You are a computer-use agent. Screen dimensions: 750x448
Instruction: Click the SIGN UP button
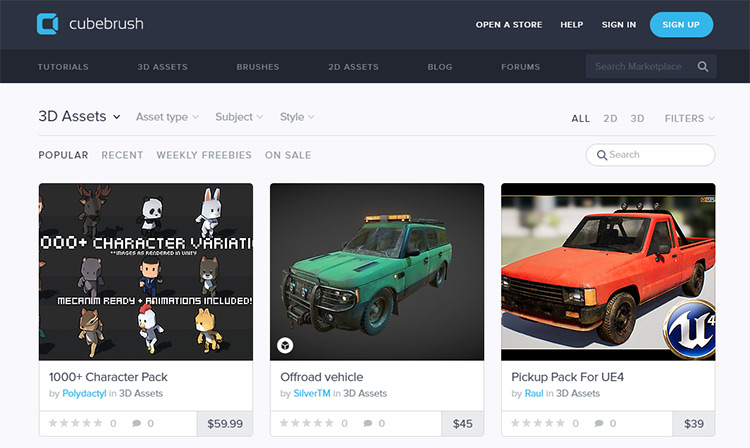click(681, 24)
